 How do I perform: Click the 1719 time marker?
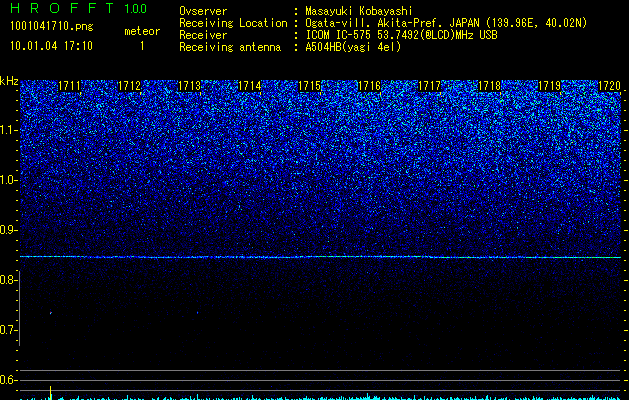(549, 86)
